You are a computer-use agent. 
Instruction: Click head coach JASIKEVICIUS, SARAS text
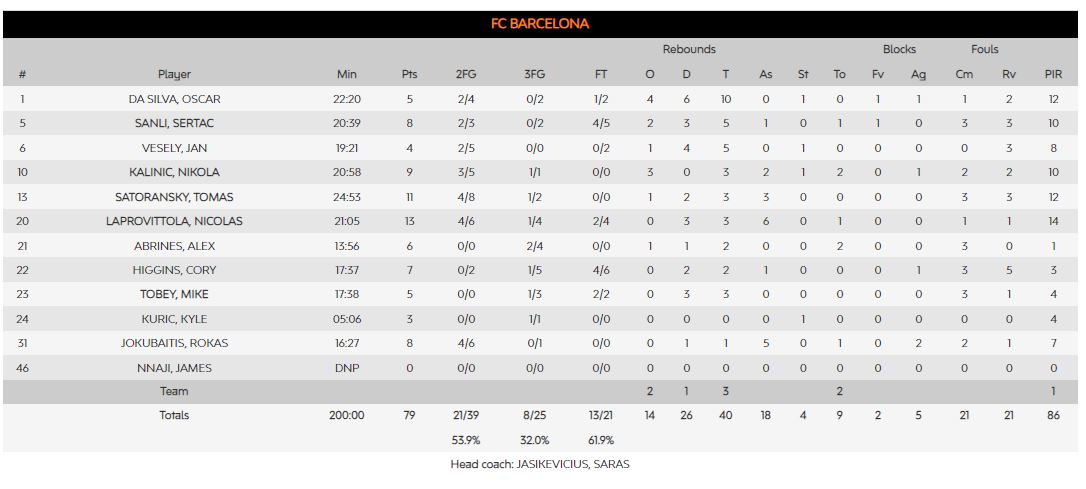pyautogui.click(x=540, y=464)
